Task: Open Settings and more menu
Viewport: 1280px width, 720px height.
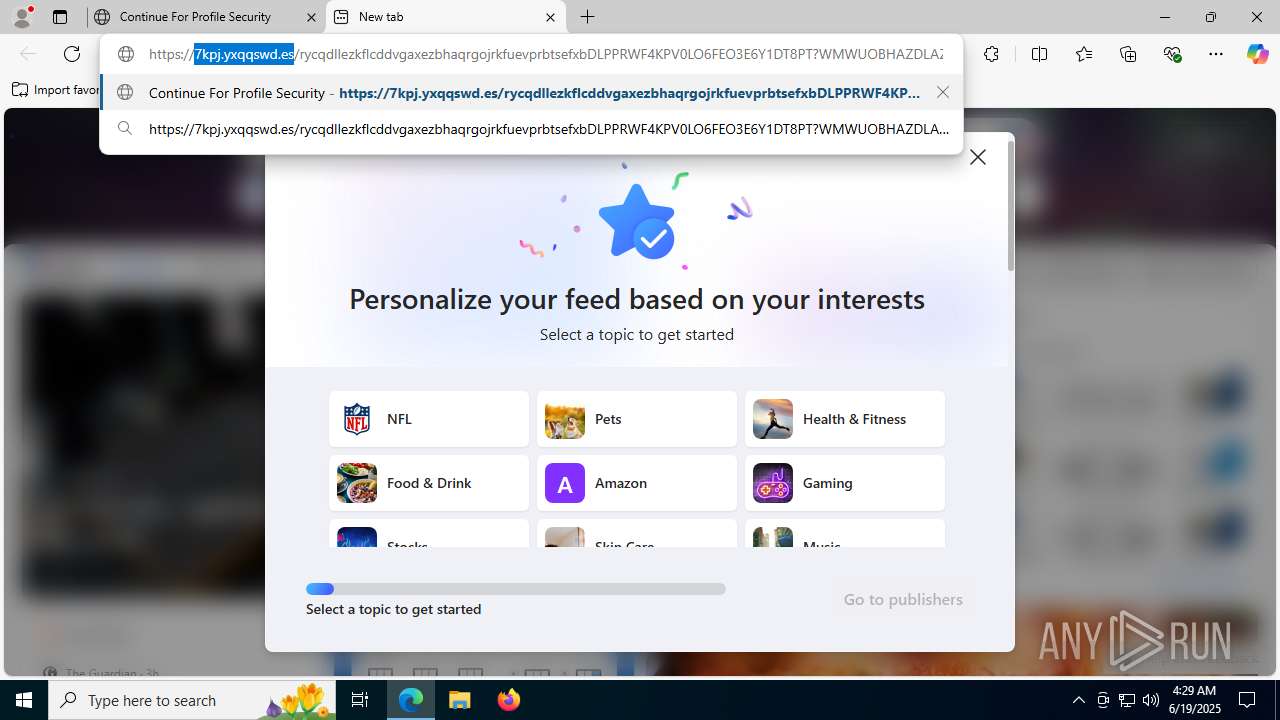Action: tap(1216, 54)
